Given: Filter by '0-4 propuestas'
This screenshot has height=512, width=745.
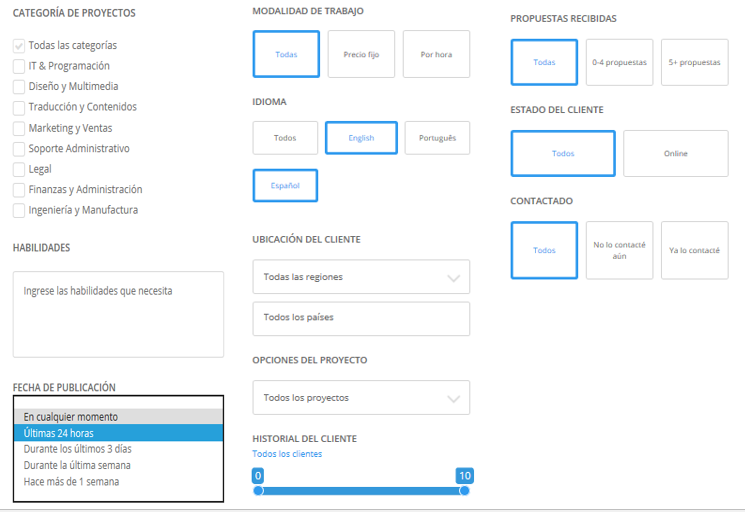Looking at the screenshot, I should point(619,62).
